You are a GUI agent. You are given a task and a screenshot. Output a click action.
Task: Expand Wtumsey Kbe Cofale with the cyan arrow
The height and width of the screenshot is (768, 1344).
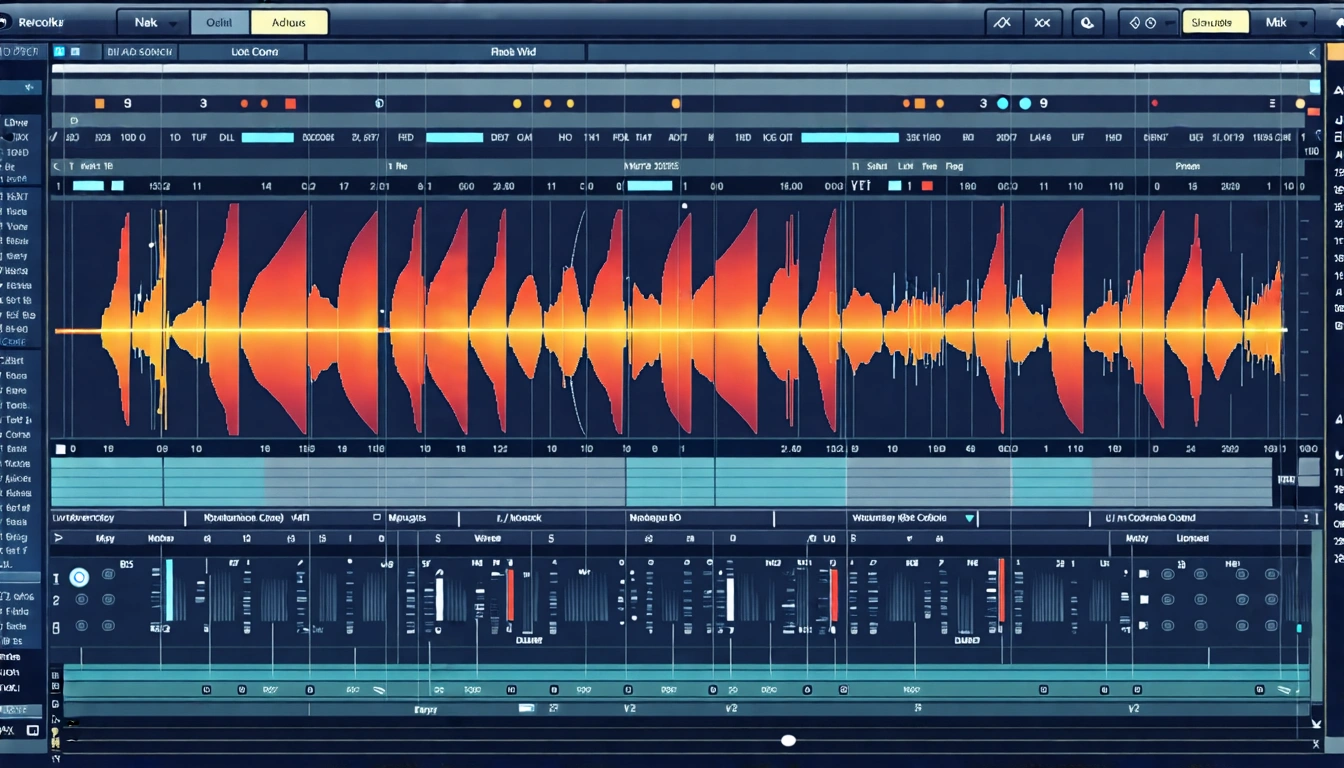tap(969, 518)
